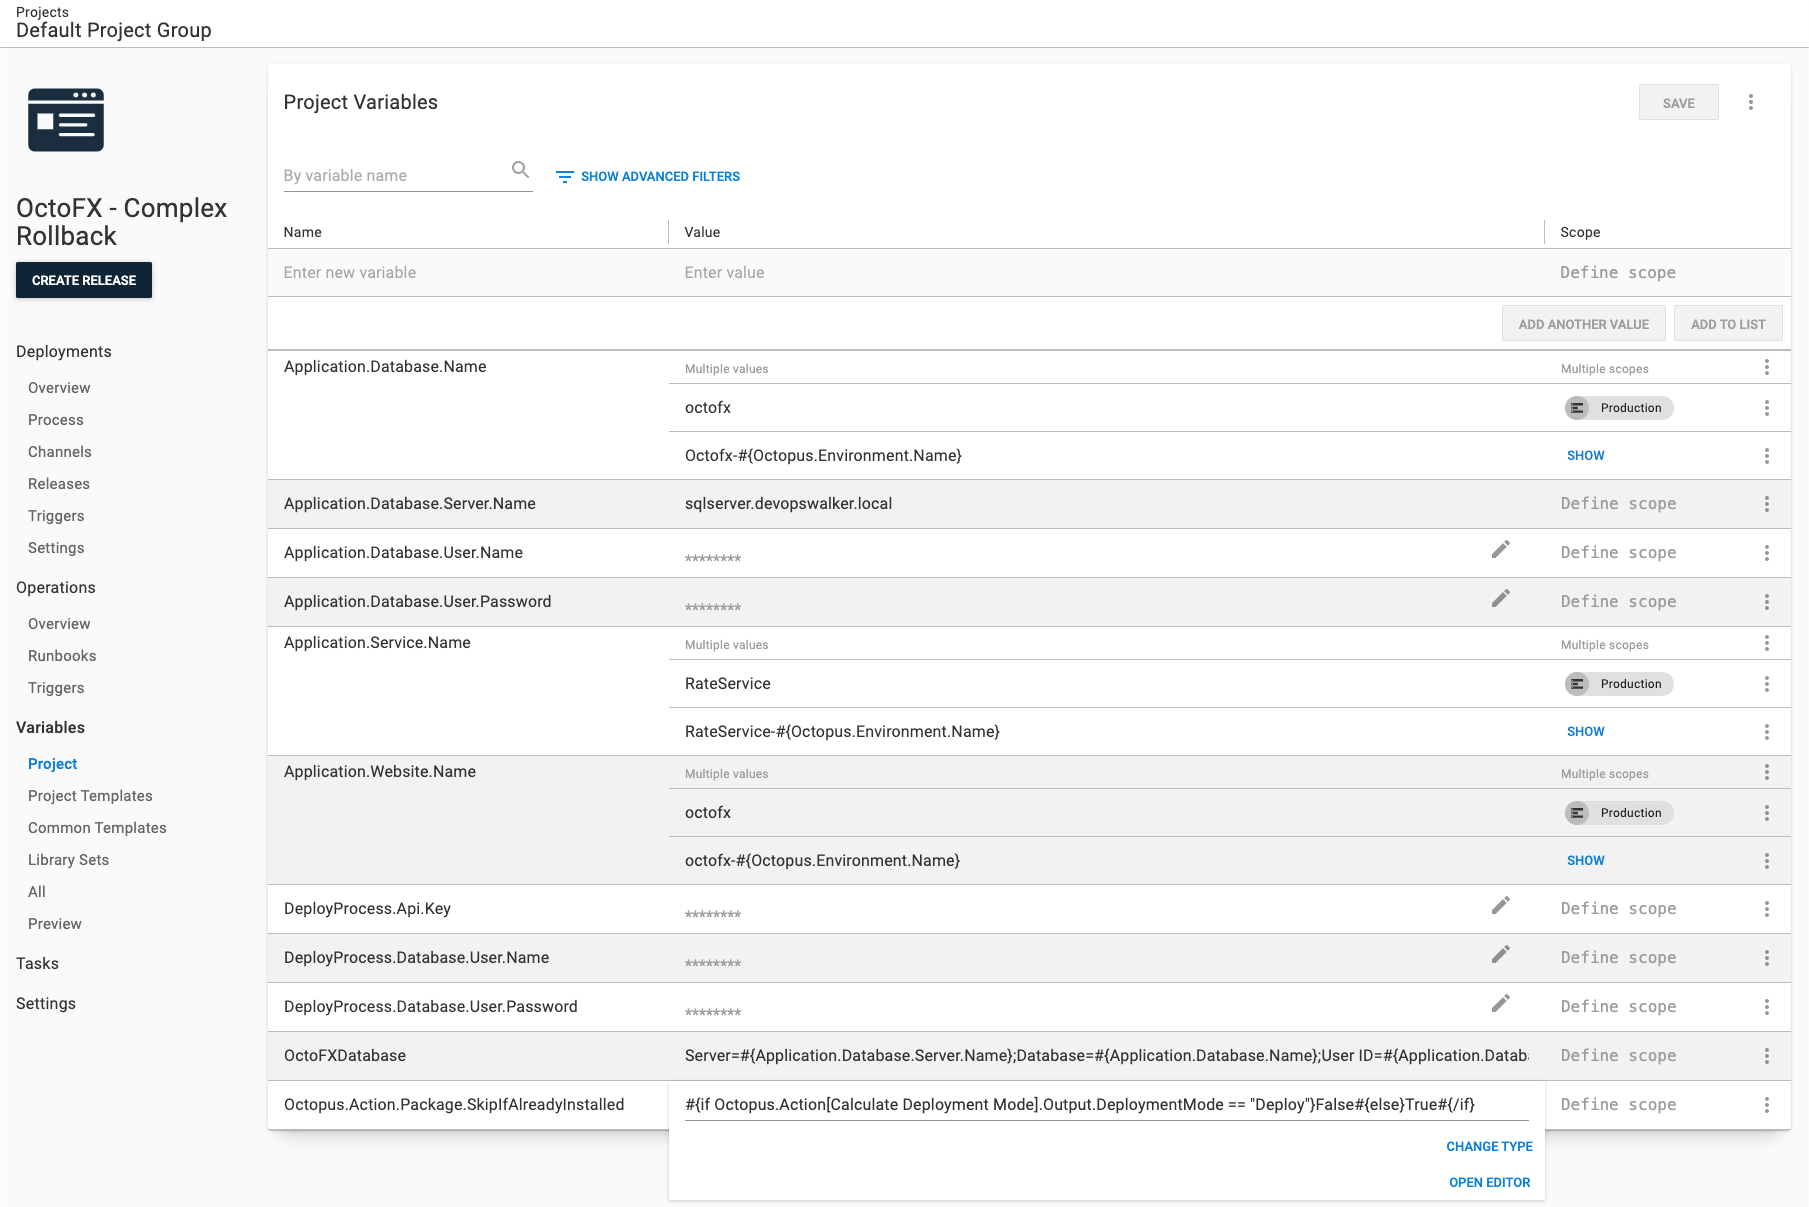Show advanced filters
The height and width of the screenshot is (1207, 1809).
tap(648, 177)
